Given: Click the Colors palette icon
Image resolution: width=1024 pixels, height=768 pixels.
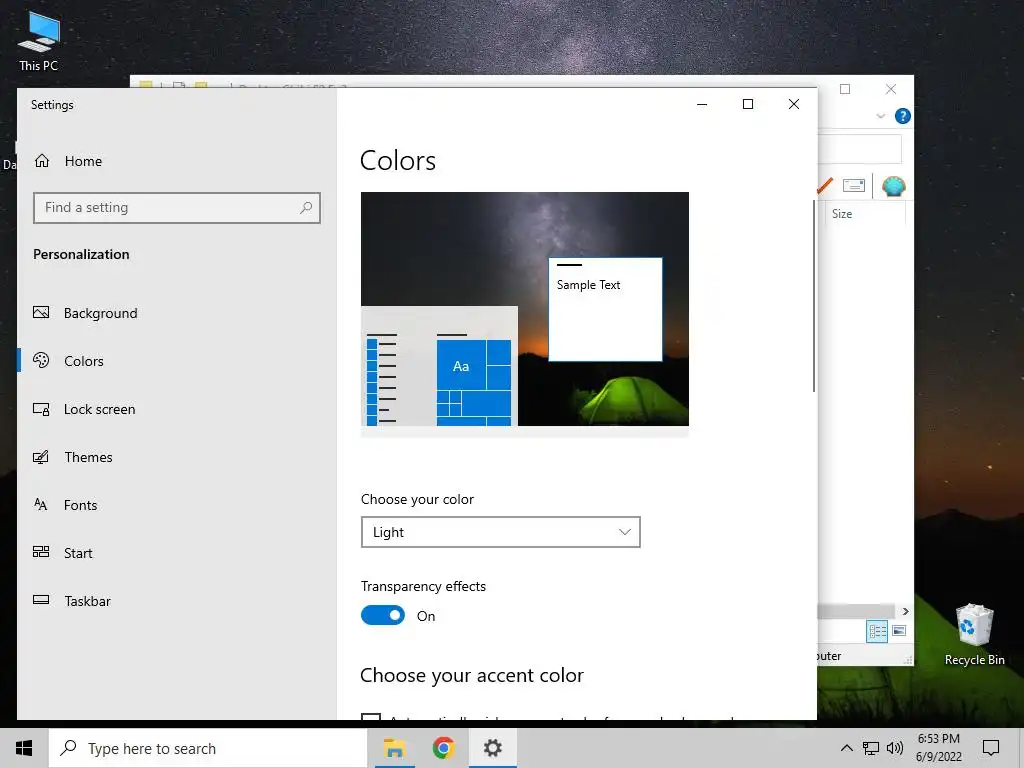Looking at the screenshot, I should [x=41, y=360].
